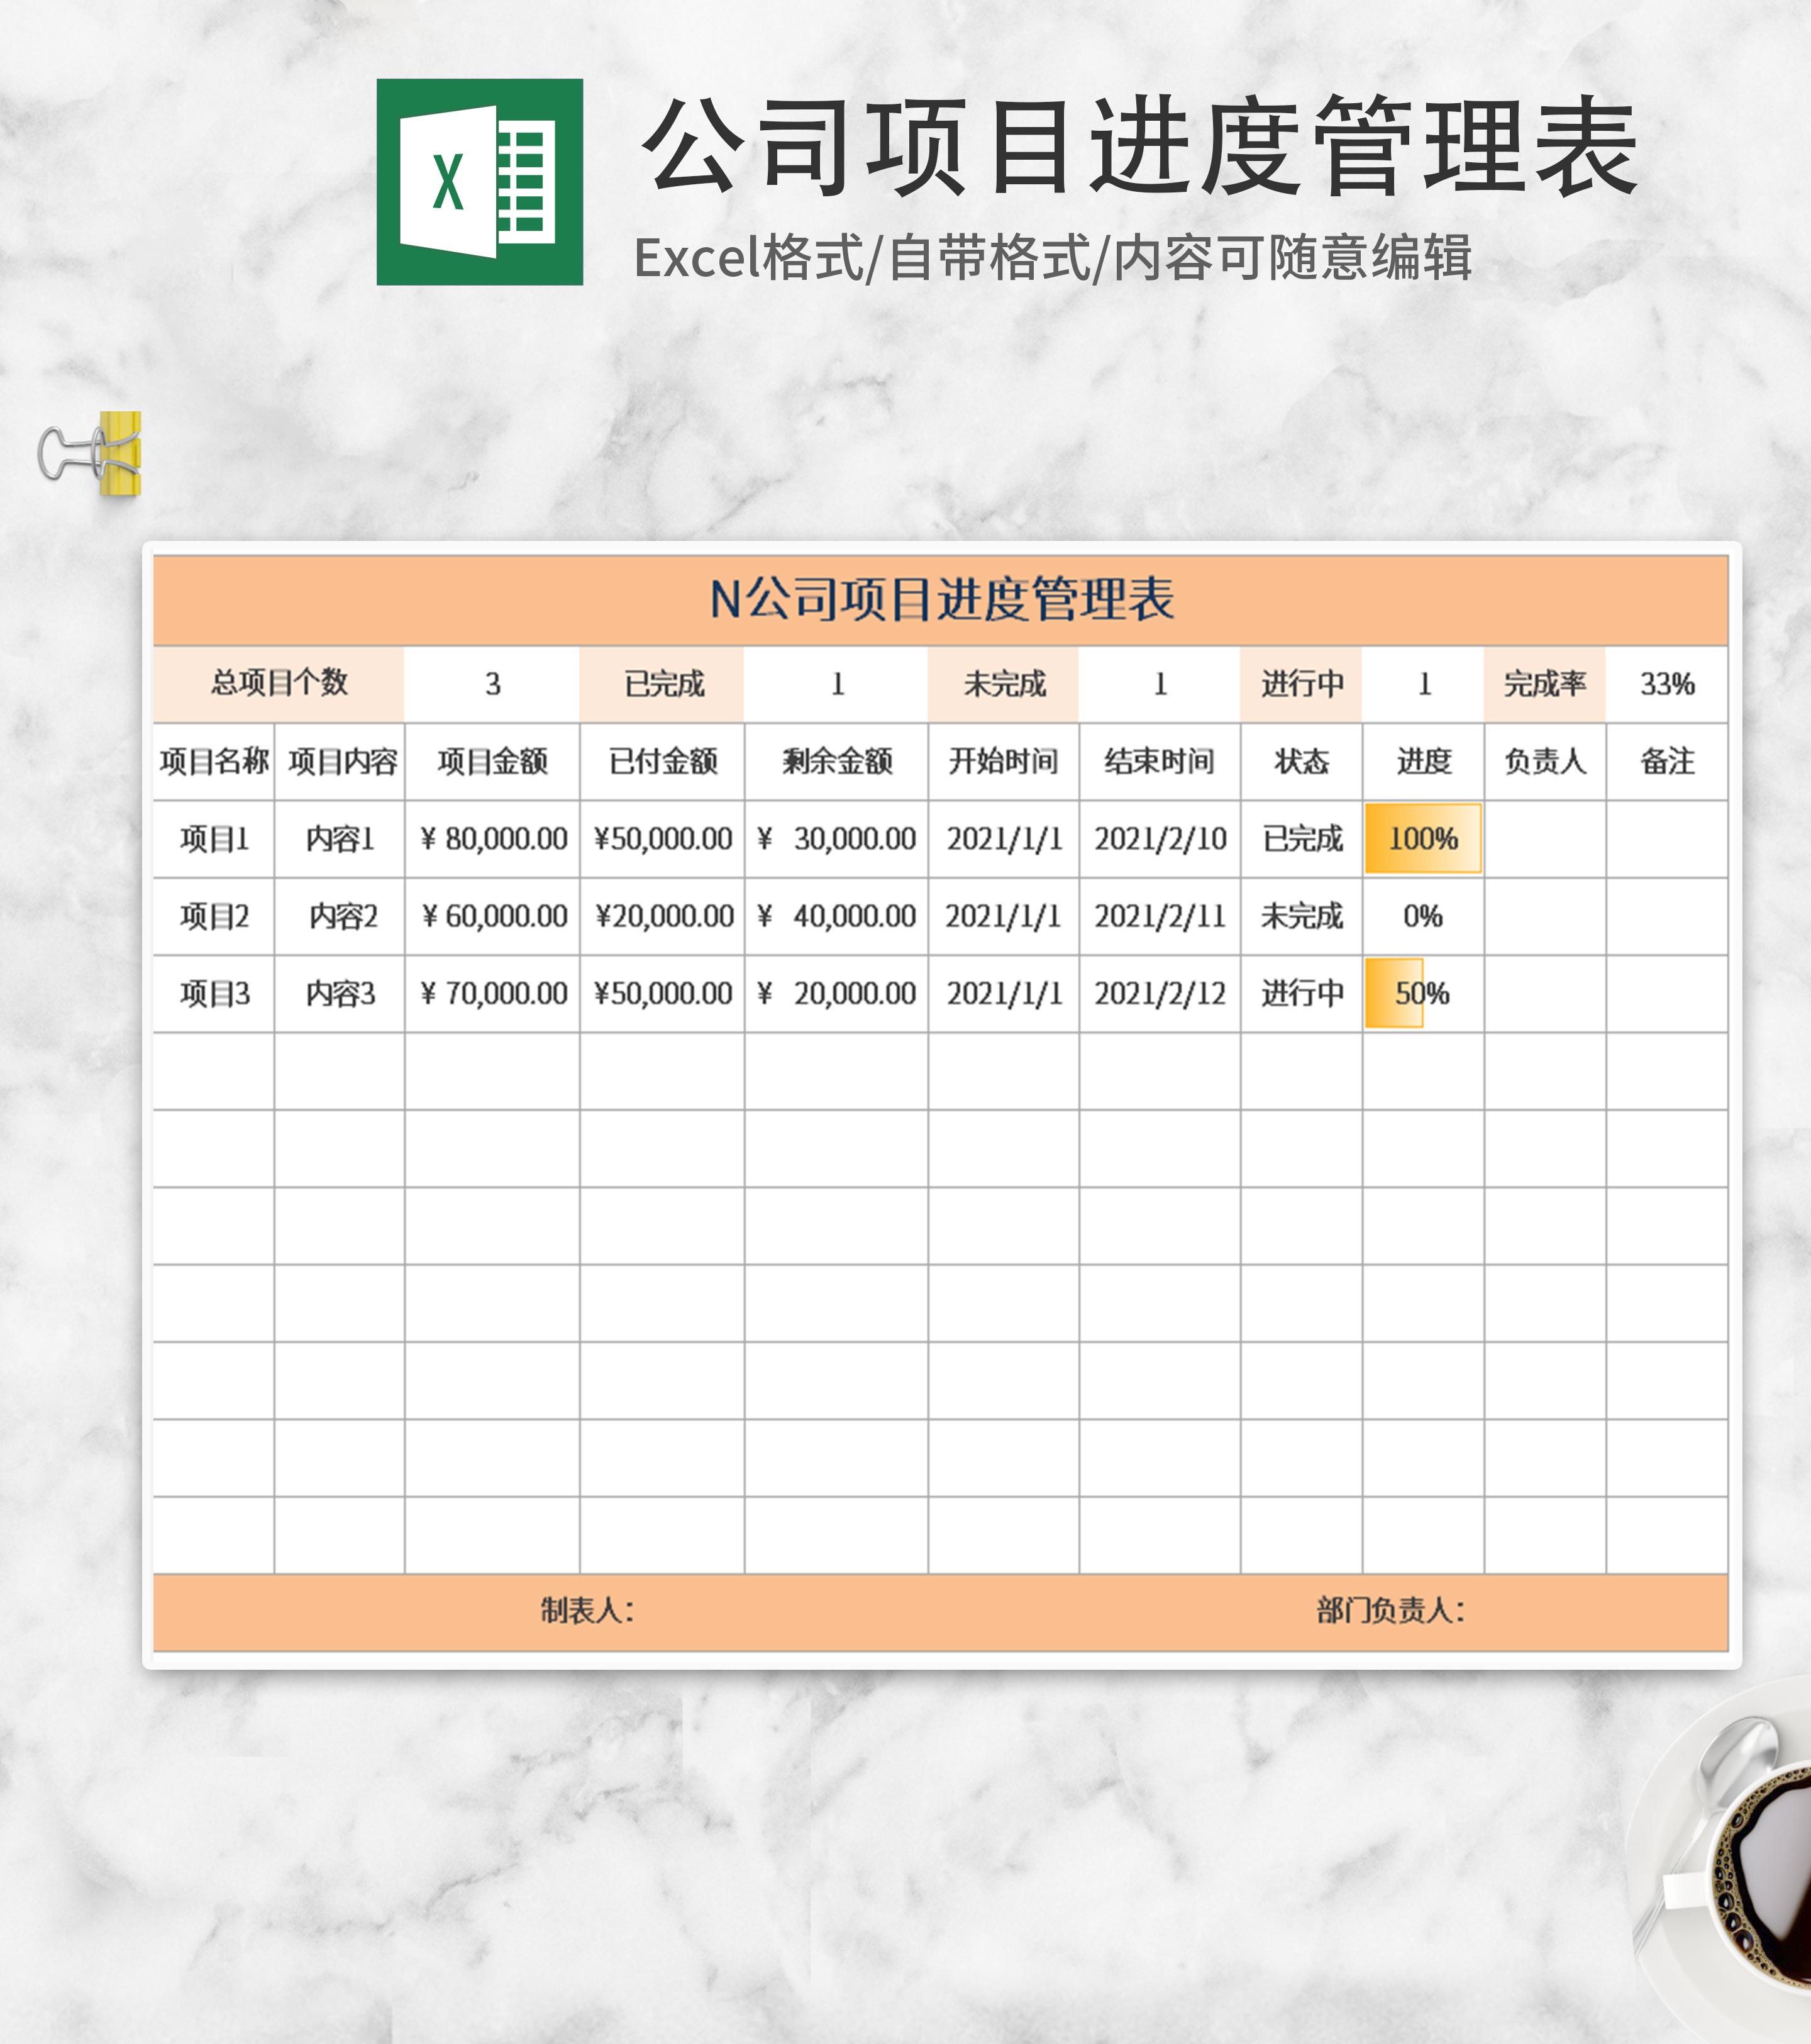Click the 进行中 status cell for 项目3
This screenshot has height=2044, width=1811.
(1301, 993)
